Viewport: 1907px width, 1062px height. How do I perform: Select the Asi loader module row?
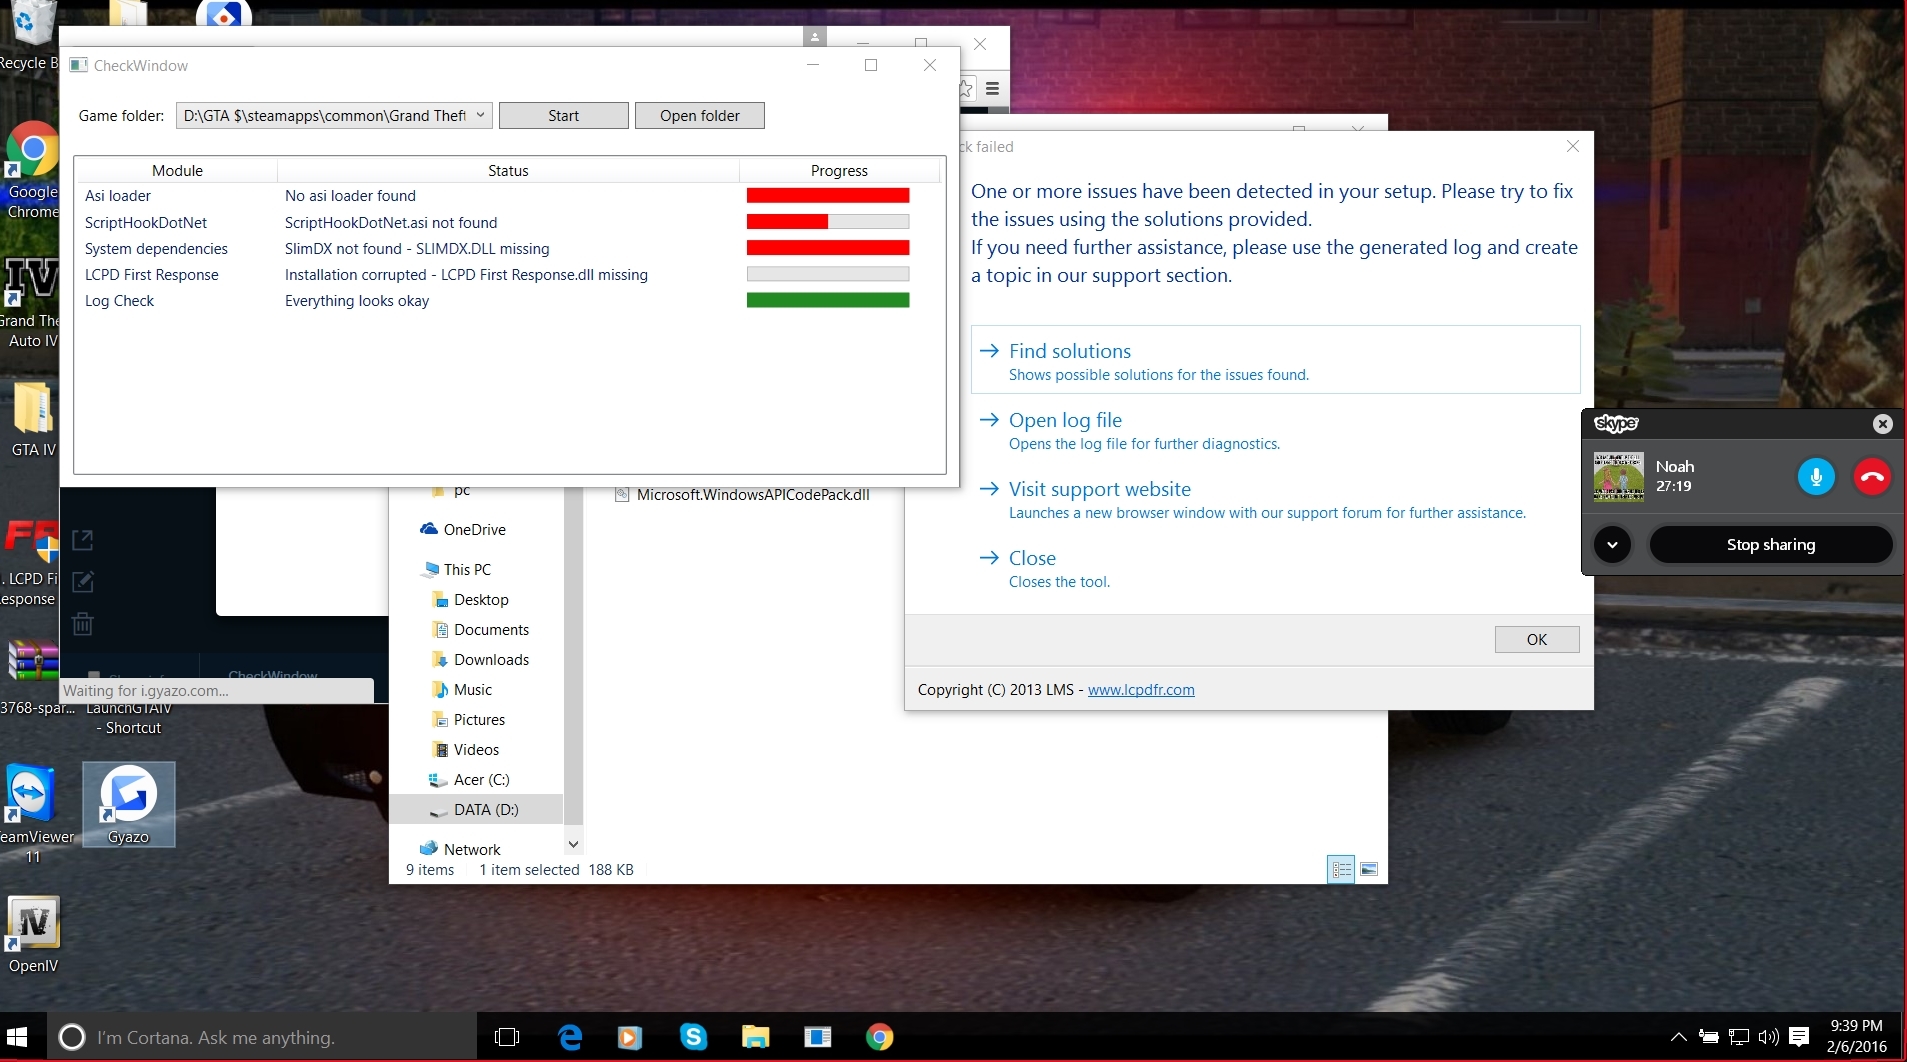point(508,196)
